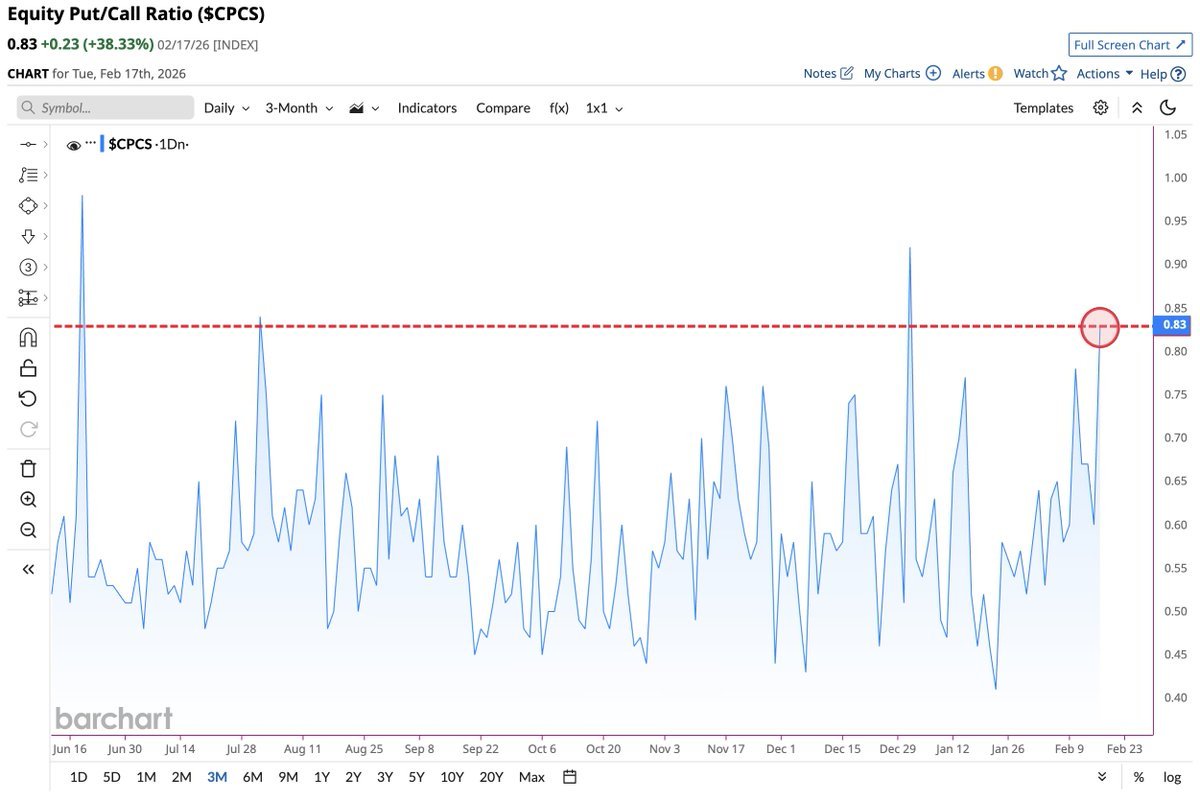This screenshot has height=801, width=1200.
Task: Open the Daily interval dropdown
Action: pos(226,108)
